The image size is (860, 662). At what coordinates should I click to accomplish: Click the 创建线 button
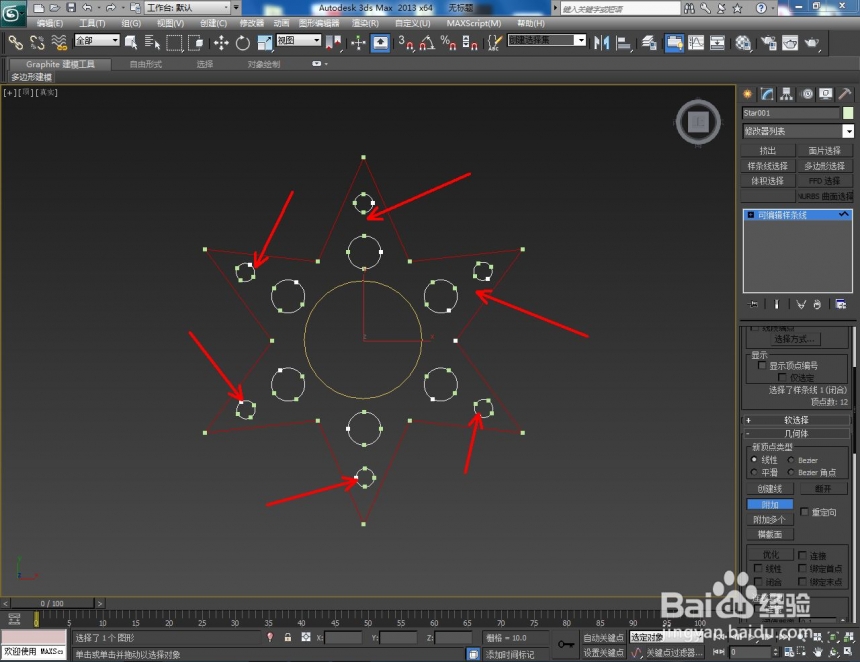point(770,489)
